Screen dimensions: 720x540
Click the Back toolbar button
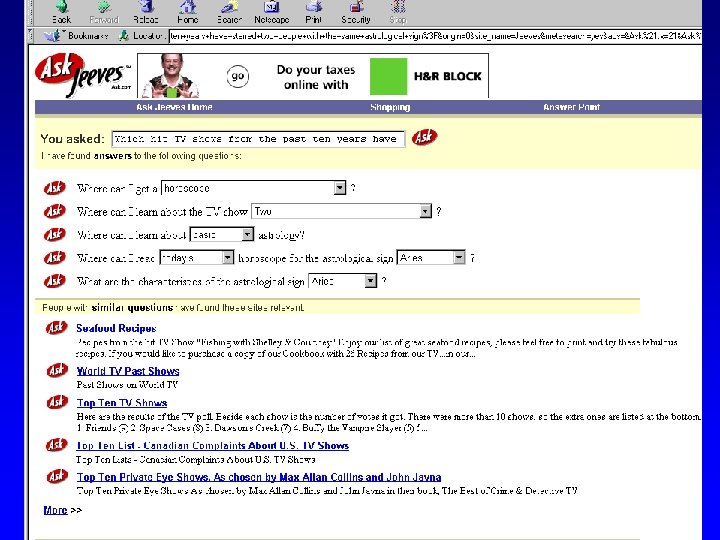pyautogui.click(x=61, y=12)
